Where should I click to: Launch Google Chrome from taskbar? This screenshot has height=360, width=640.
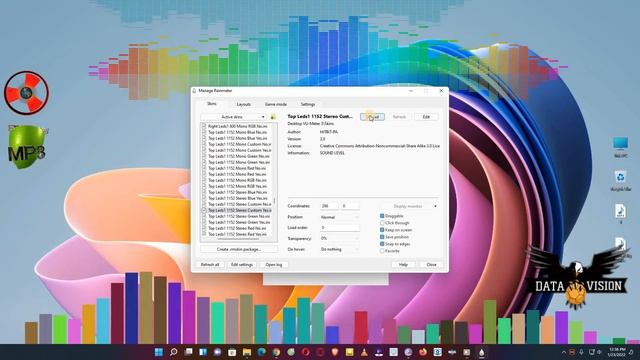coord(276,352)
